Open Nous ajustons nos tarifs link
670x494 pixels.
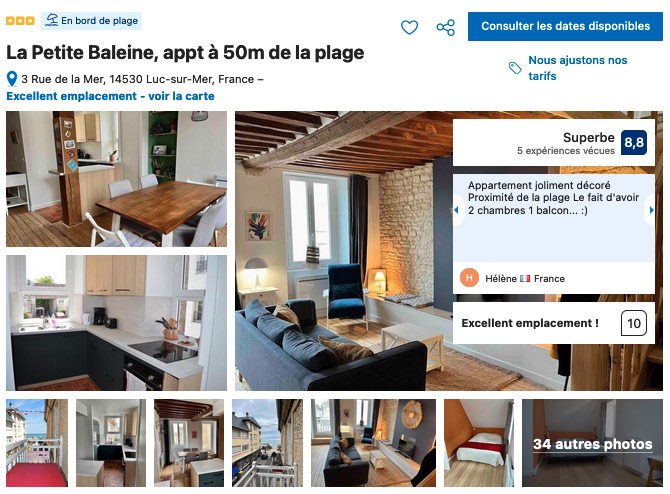click(578, 68)
